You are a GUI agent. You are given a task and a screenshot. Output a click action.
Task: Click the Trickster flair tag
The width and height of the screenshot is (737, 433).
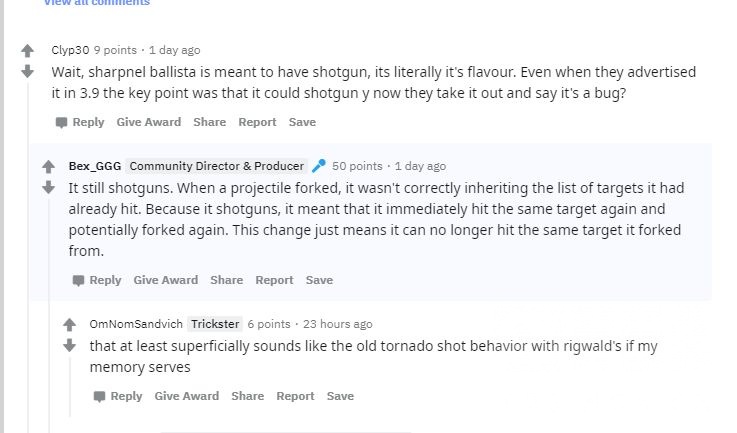tap(215, 324)
